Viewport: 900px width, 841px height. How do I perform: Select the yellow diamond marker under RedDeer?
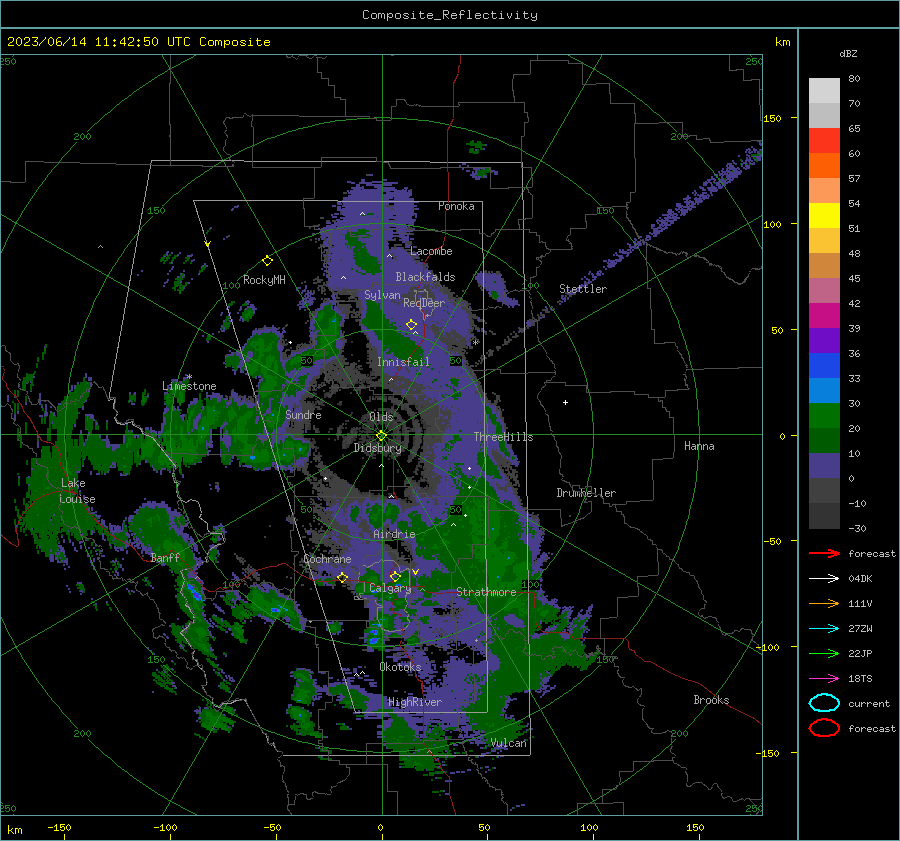point(411,325)
